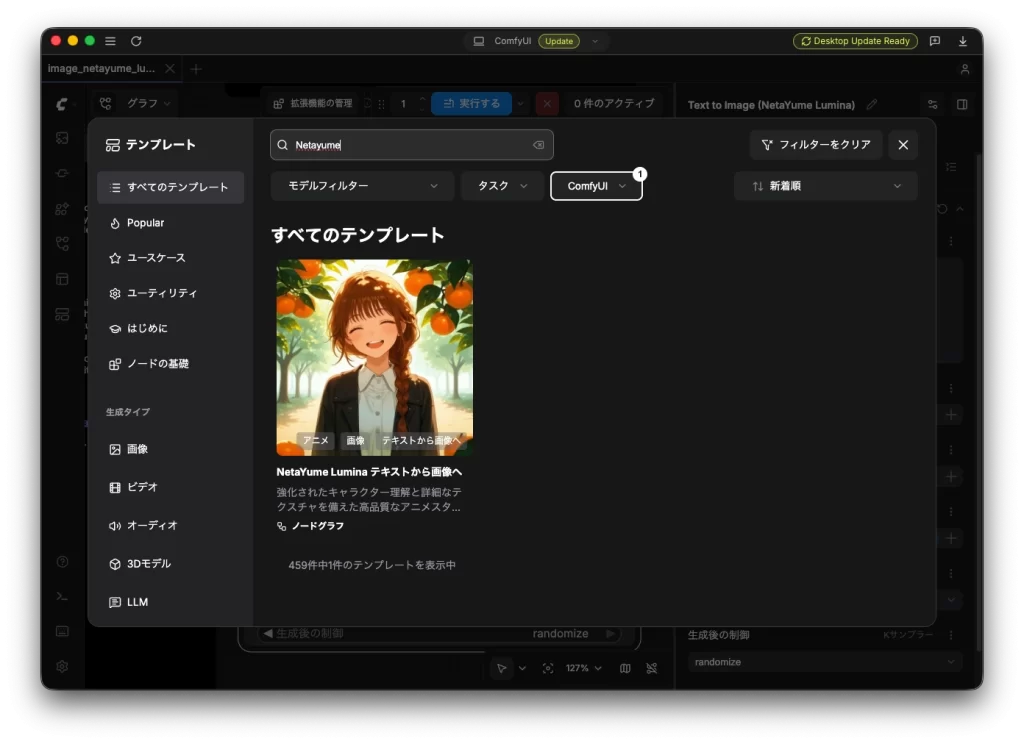The height and width of the screenshot is (744, 1024).
Task: Open the templates icon in left sidebar
Action: click(x=62, y=314)
